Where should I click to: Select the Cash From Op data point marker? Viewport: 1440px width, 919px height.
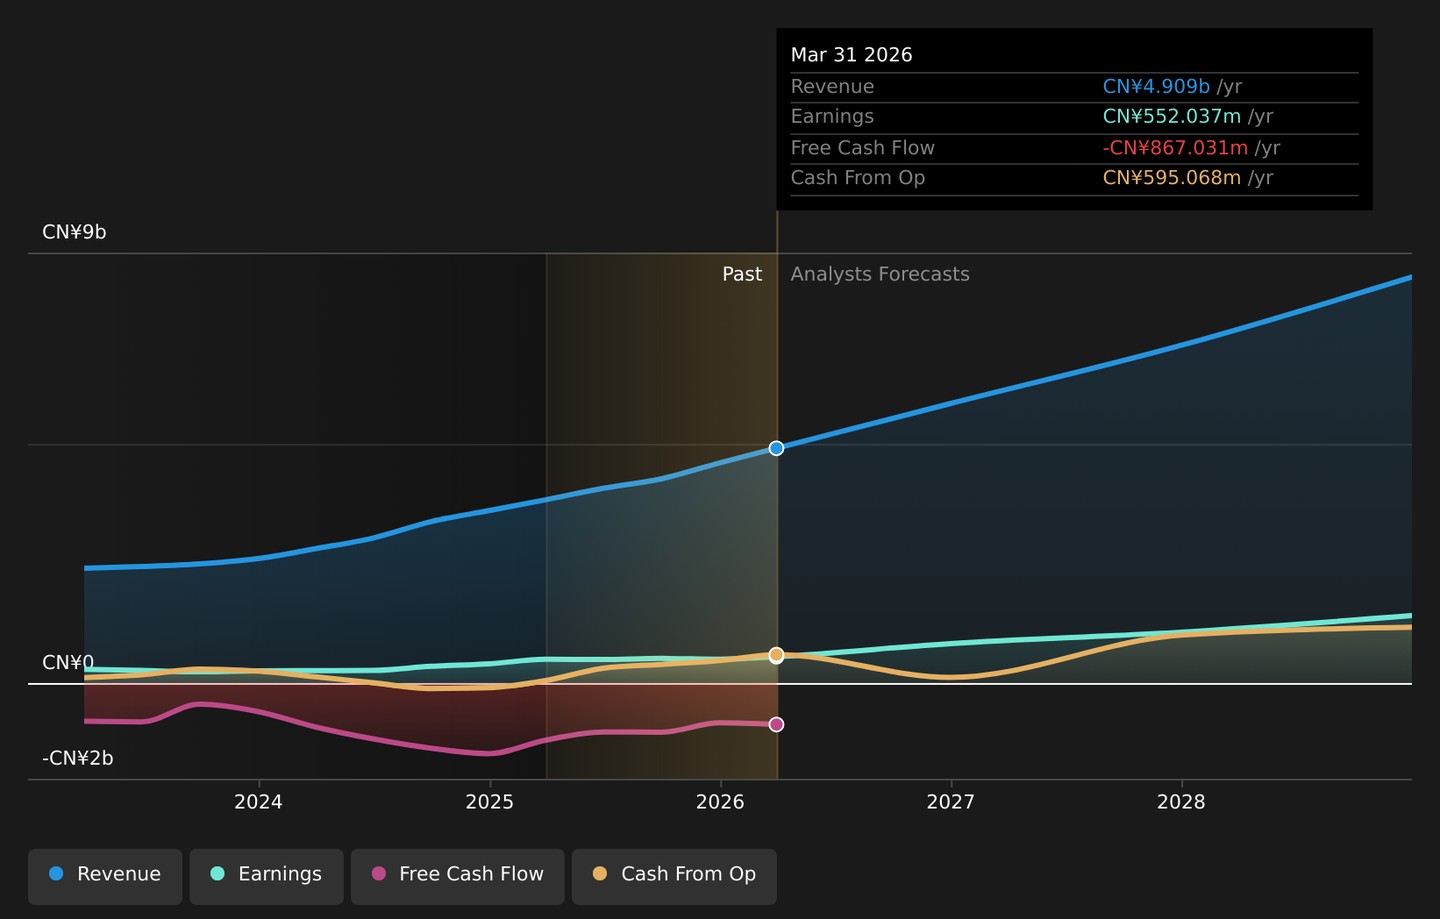click(x=776, y=655)
